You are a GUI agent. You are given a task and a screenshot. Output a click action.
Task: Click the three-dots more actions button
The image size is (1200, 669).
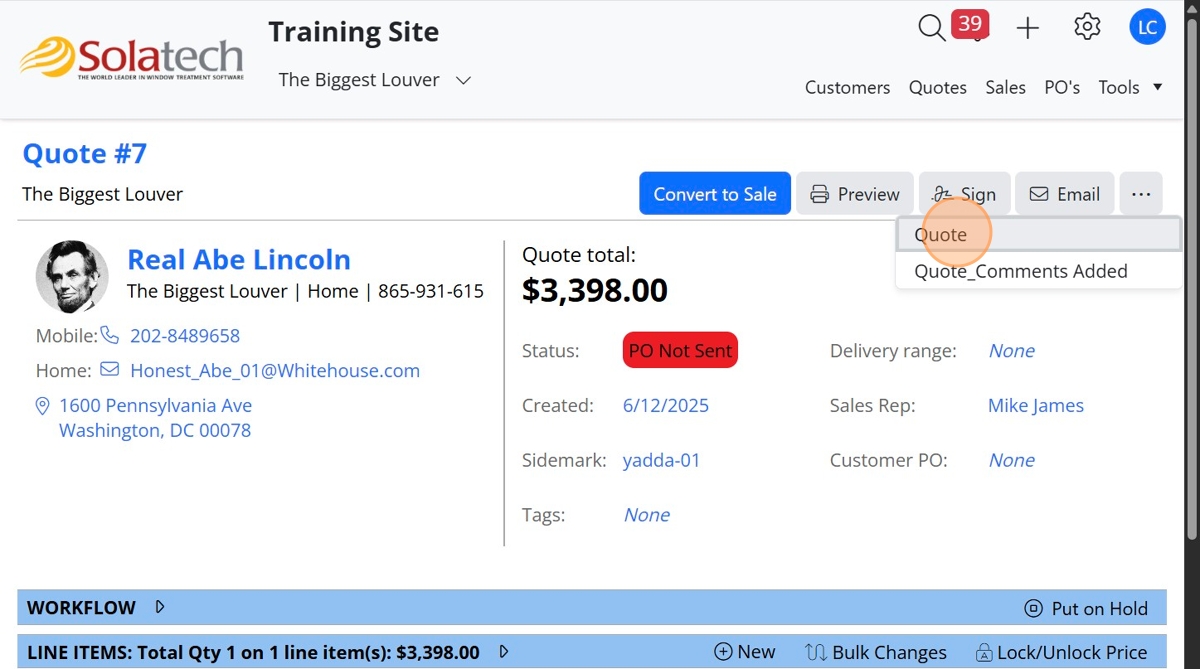click(1141, 194)
